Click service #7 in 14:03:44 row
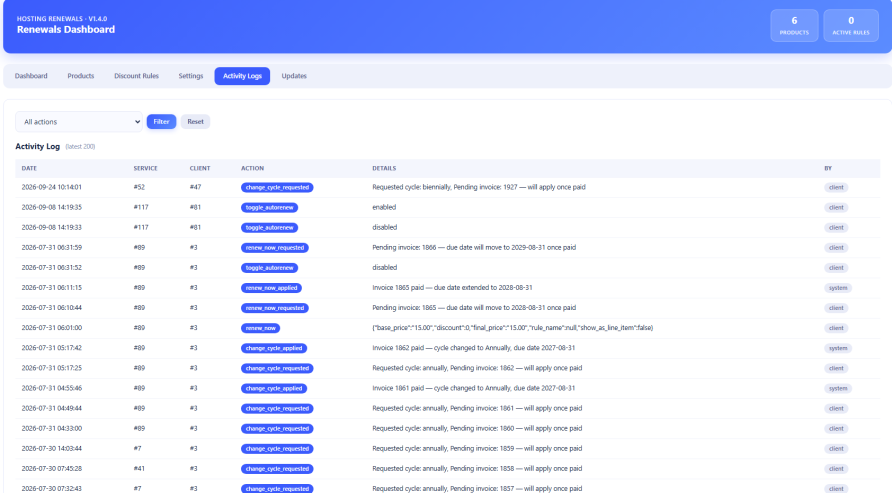Viewport: 892px width, 493px height. tap(138, 449)
